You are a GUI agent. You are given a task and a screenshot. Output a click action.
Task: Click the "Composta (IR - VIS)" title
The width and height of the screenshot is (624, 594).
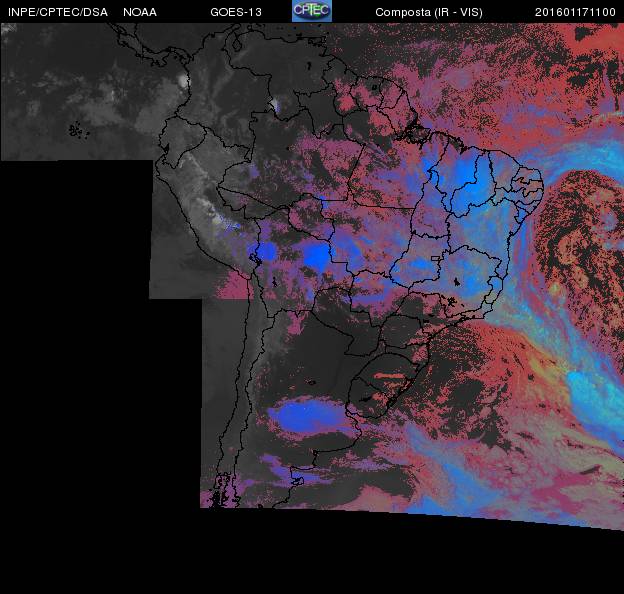[429, 12]
